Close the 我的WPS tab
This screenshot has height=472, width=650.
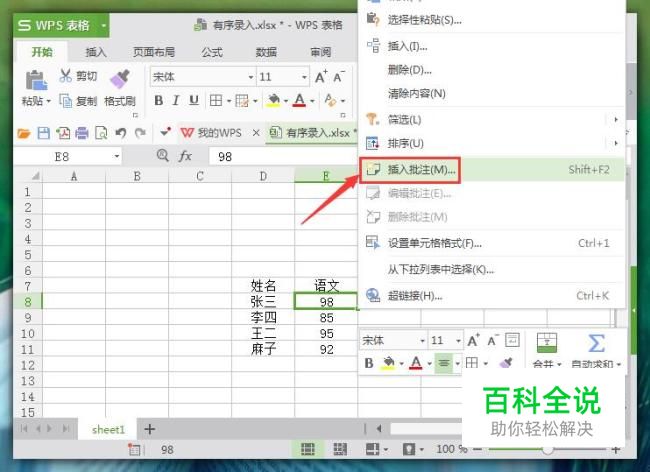(x=256, y=133)
